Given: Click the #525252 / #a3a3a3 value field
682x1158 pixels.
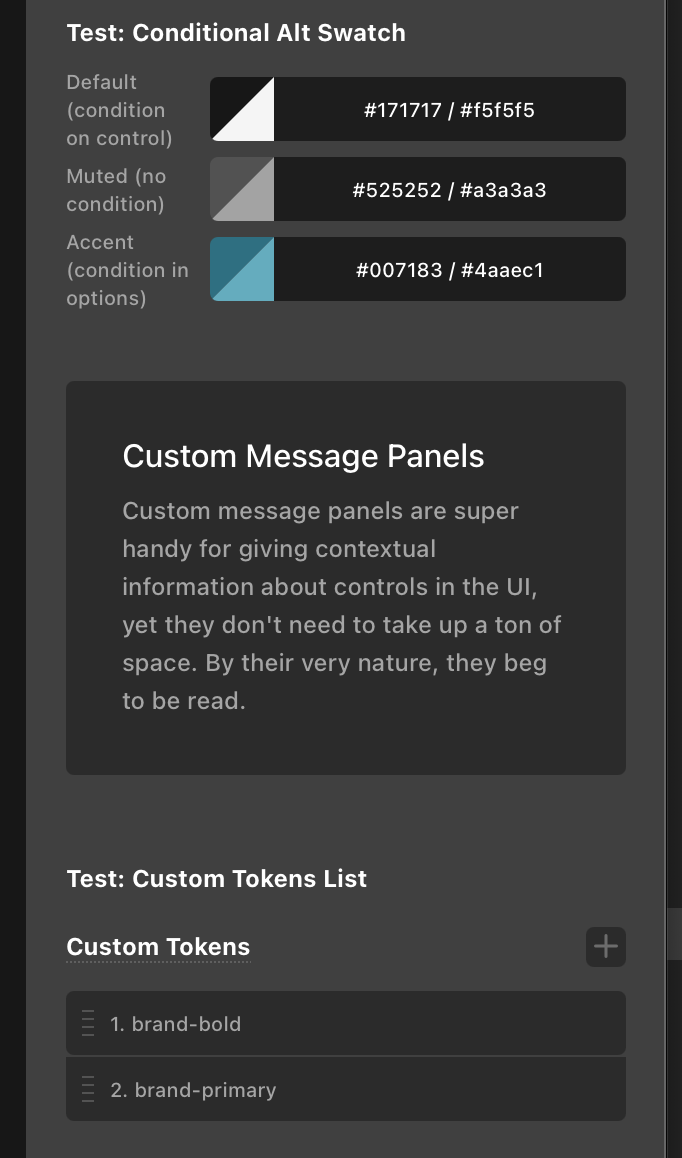Looking at the screenshot, I should coord(449,189).
